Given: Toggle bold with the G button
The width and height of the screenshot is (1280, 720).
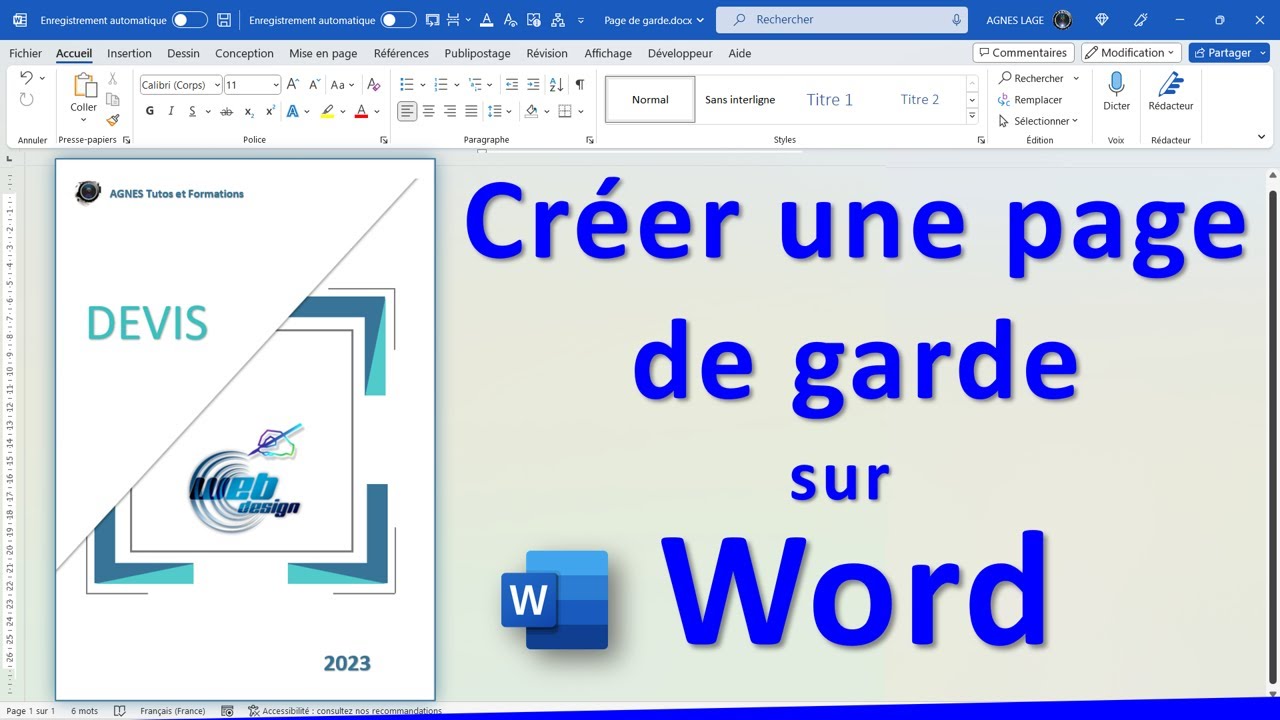Looking at the screenshot, I should click(150, 111).
